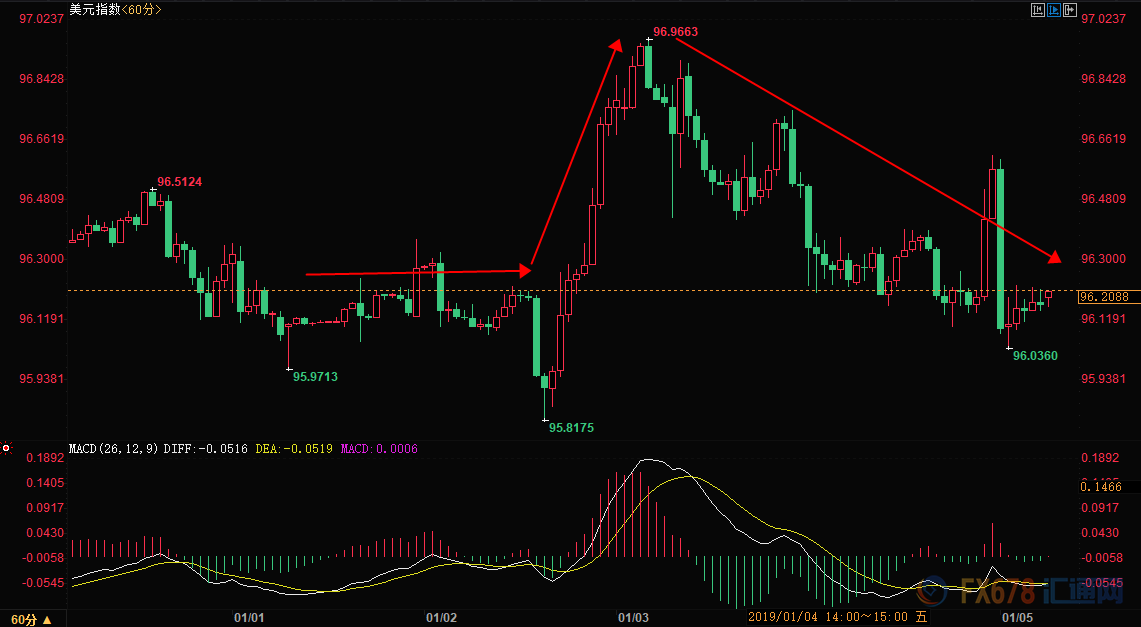
Task: Click the 01/03 date on time axis
Action: [x=633, y=618]
